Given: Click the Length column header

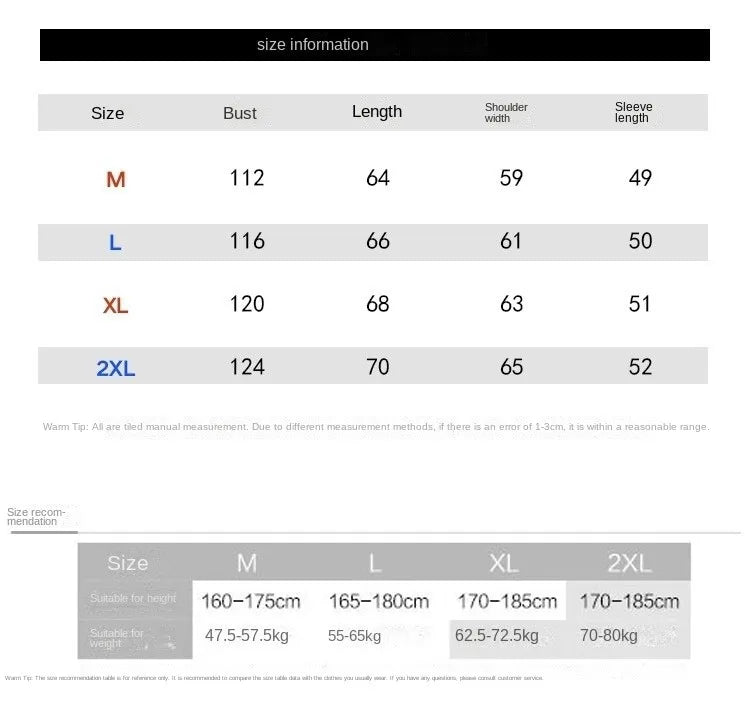Looking at the screenshot, I should [x=377, y=112].
